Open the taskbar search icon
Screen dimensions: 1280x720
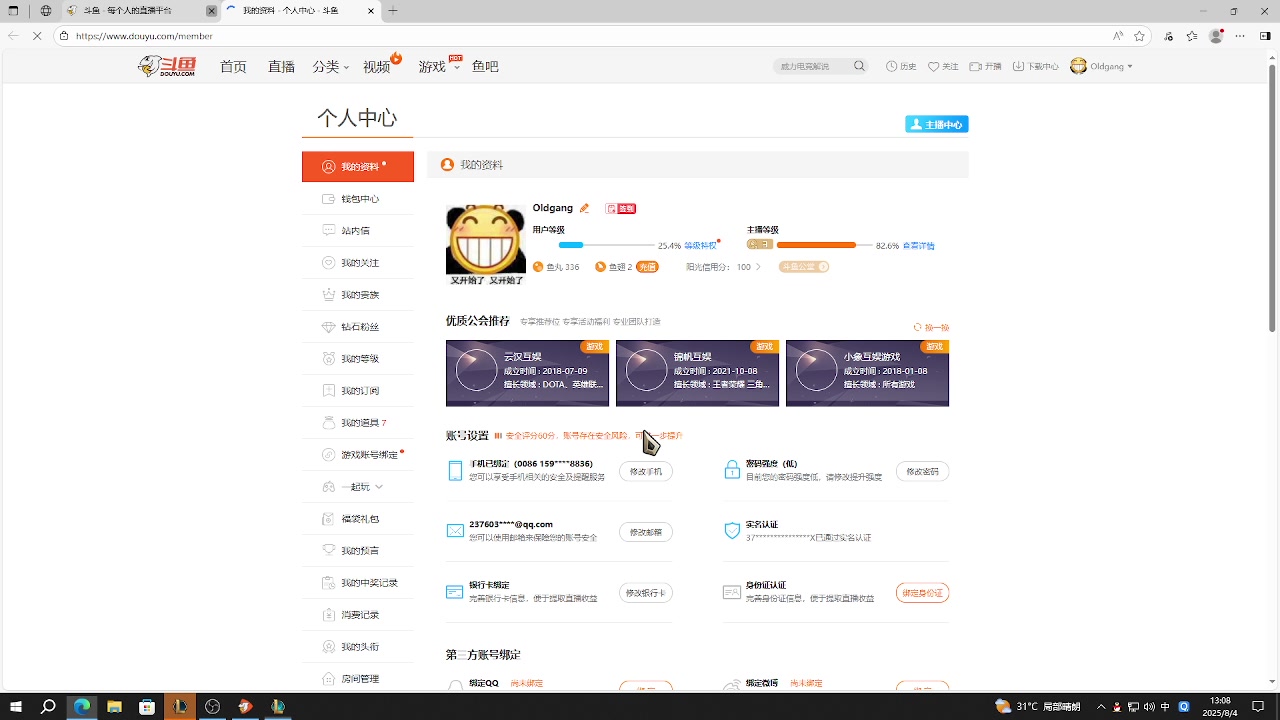(47, 706)
